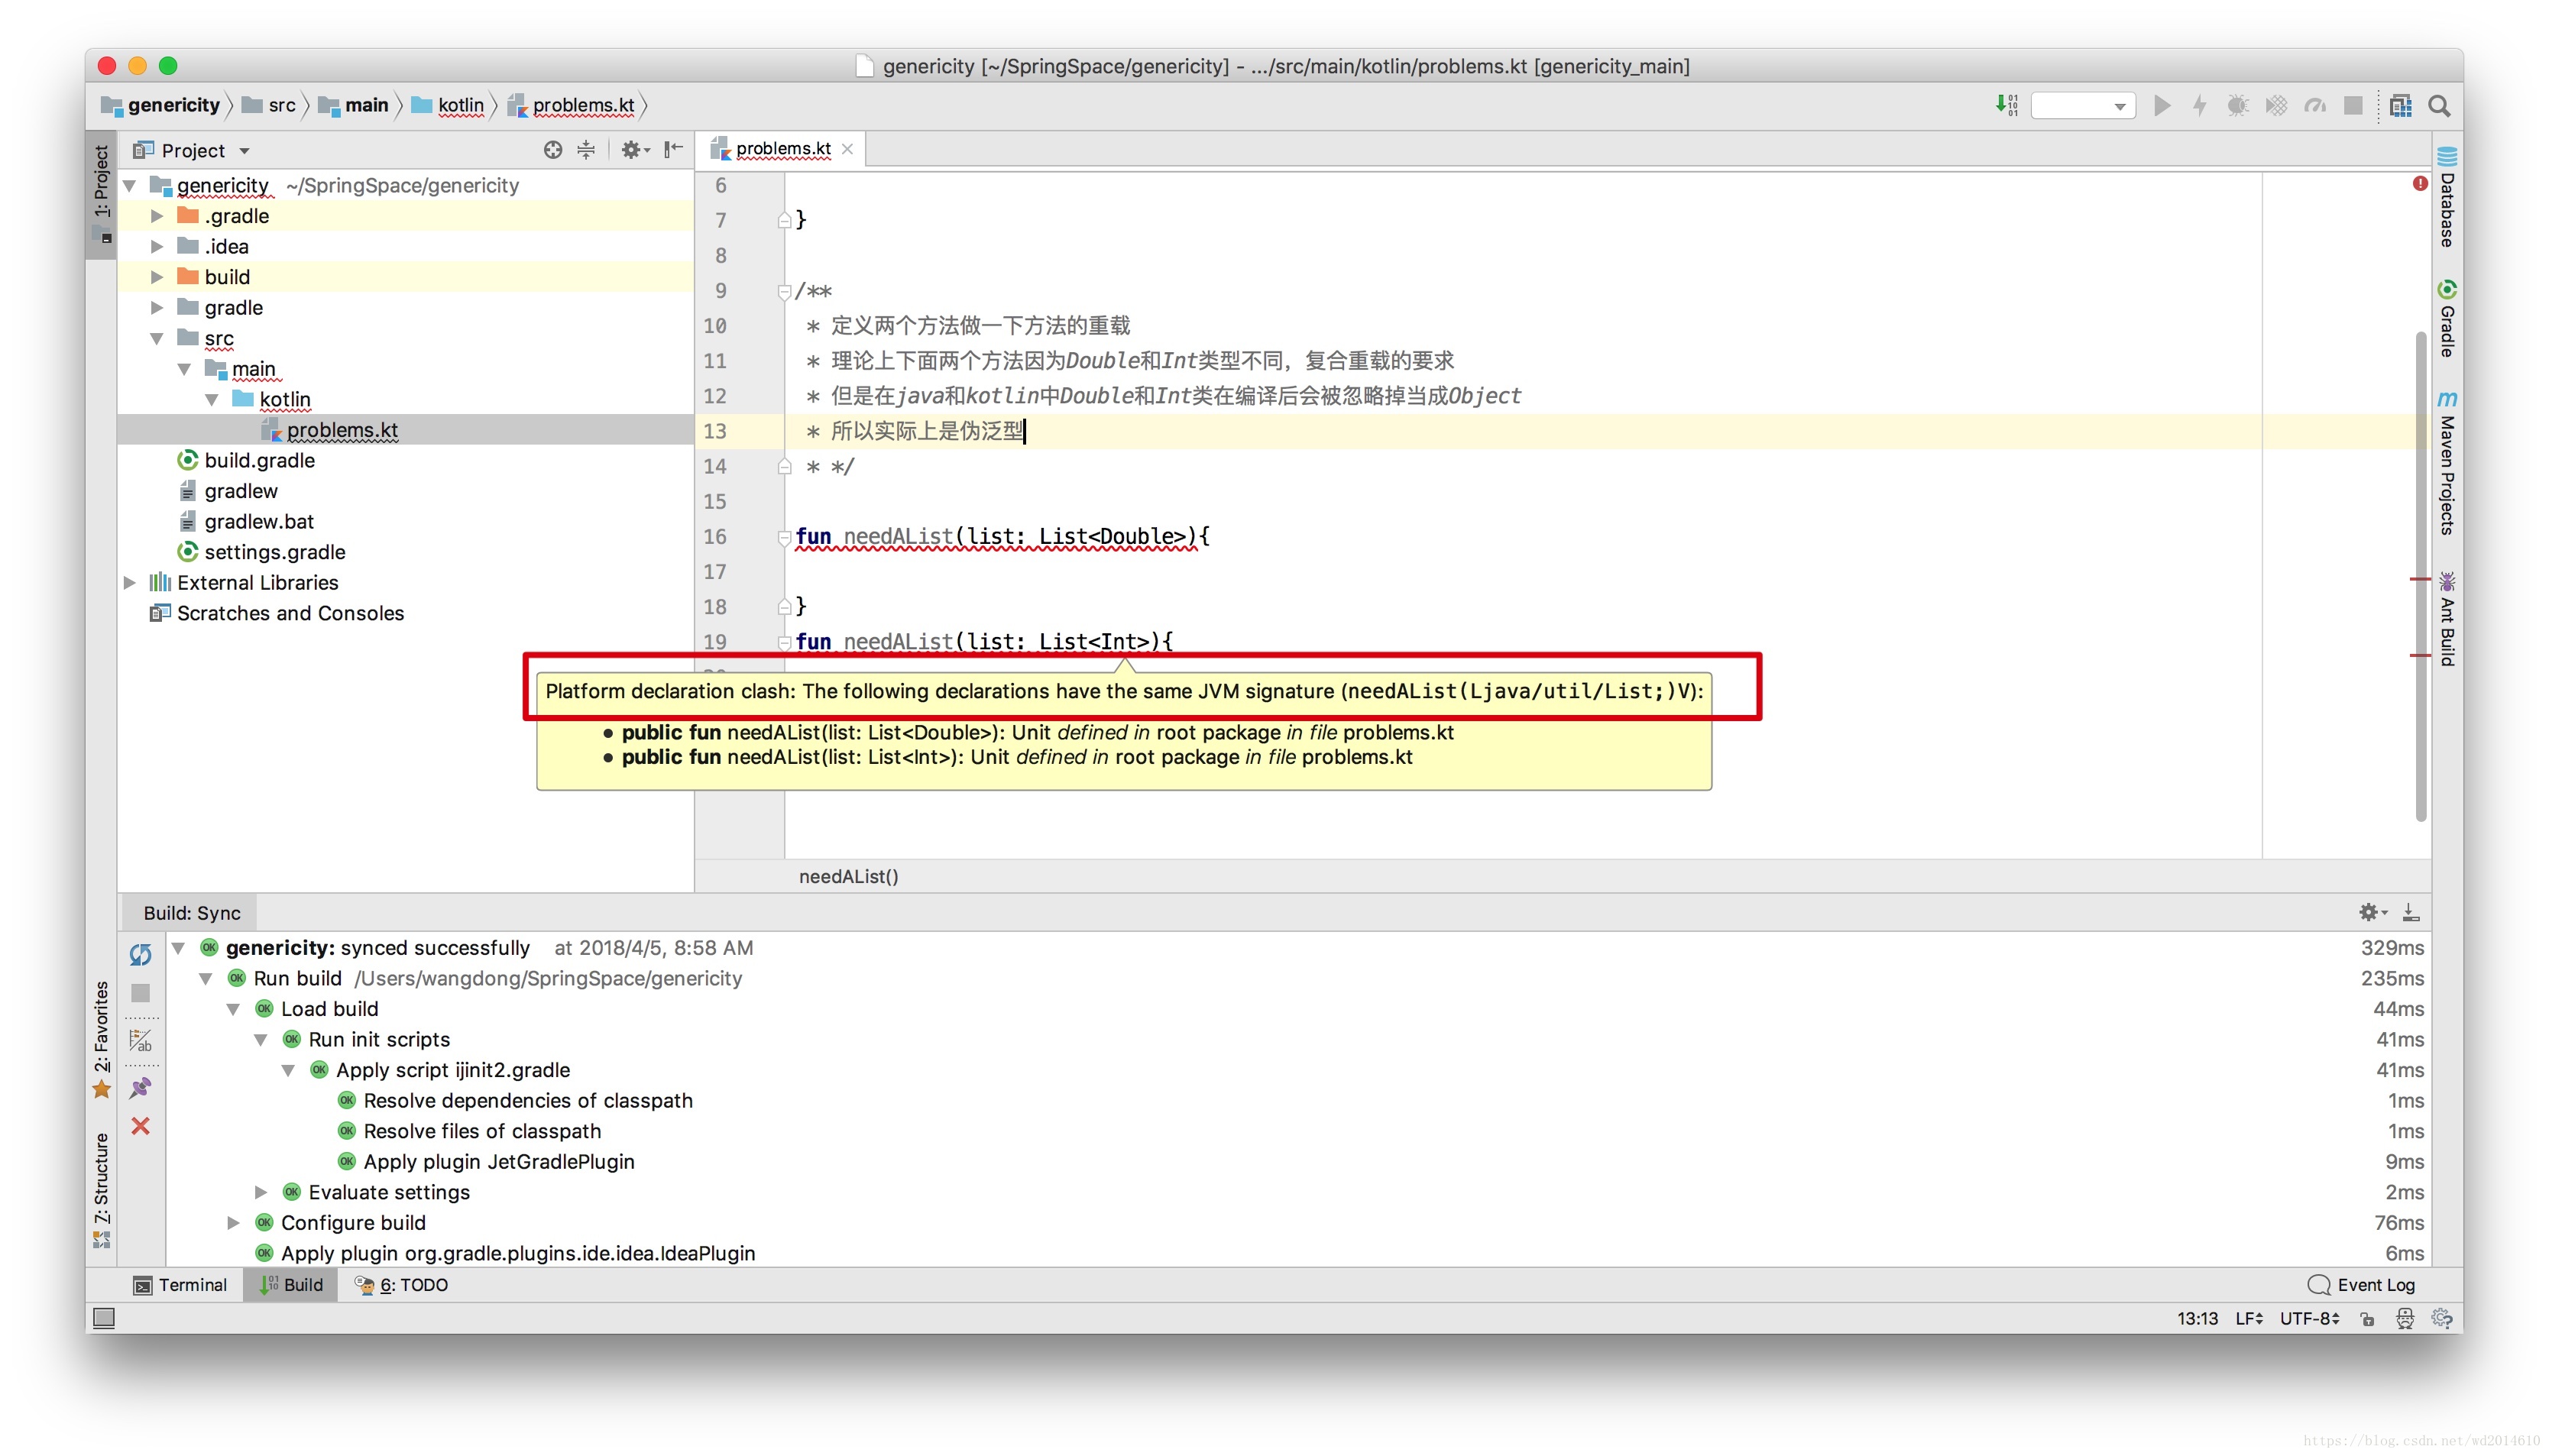The height and width of the screenshot is (1456, 2549).
Task: Click the red error indicator in the editor's top-right corner
Action: 2419,183
